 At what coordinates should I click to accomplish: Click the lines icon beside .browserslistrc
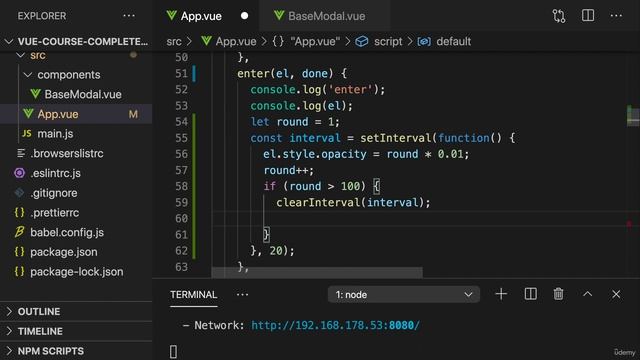20,153
